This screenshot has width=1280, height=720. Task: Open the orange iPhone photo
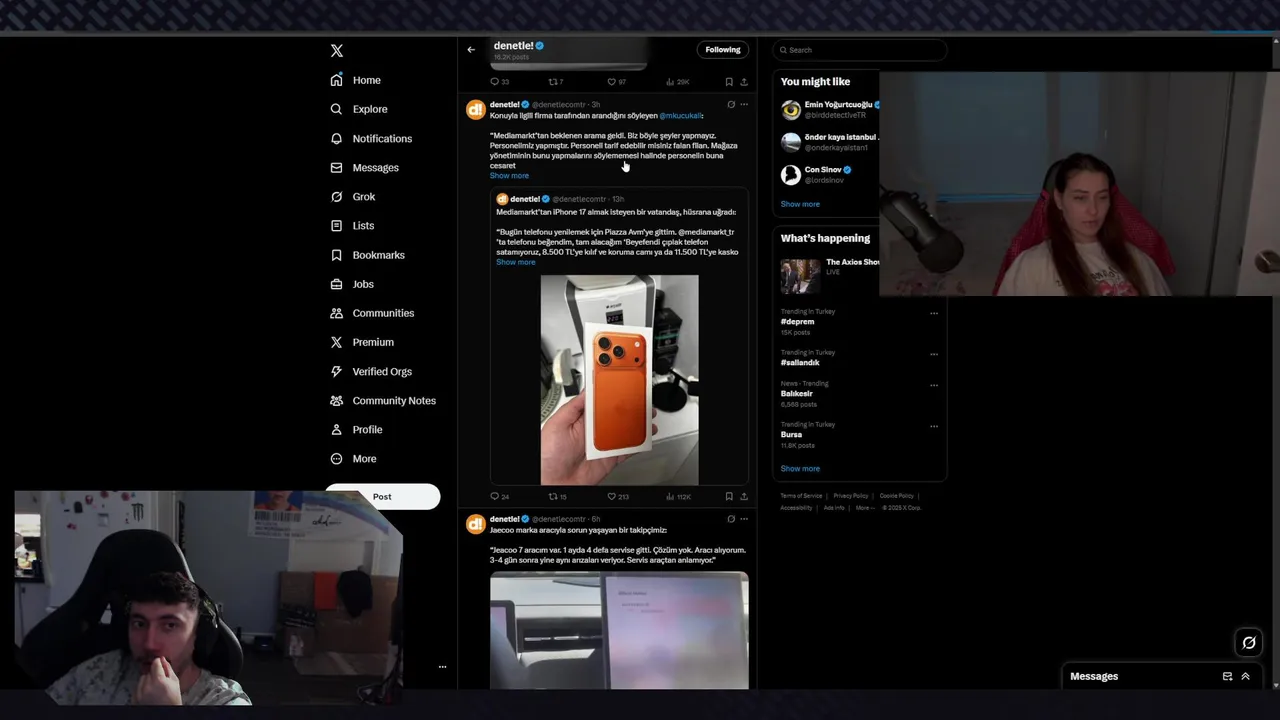click(619, 380)
